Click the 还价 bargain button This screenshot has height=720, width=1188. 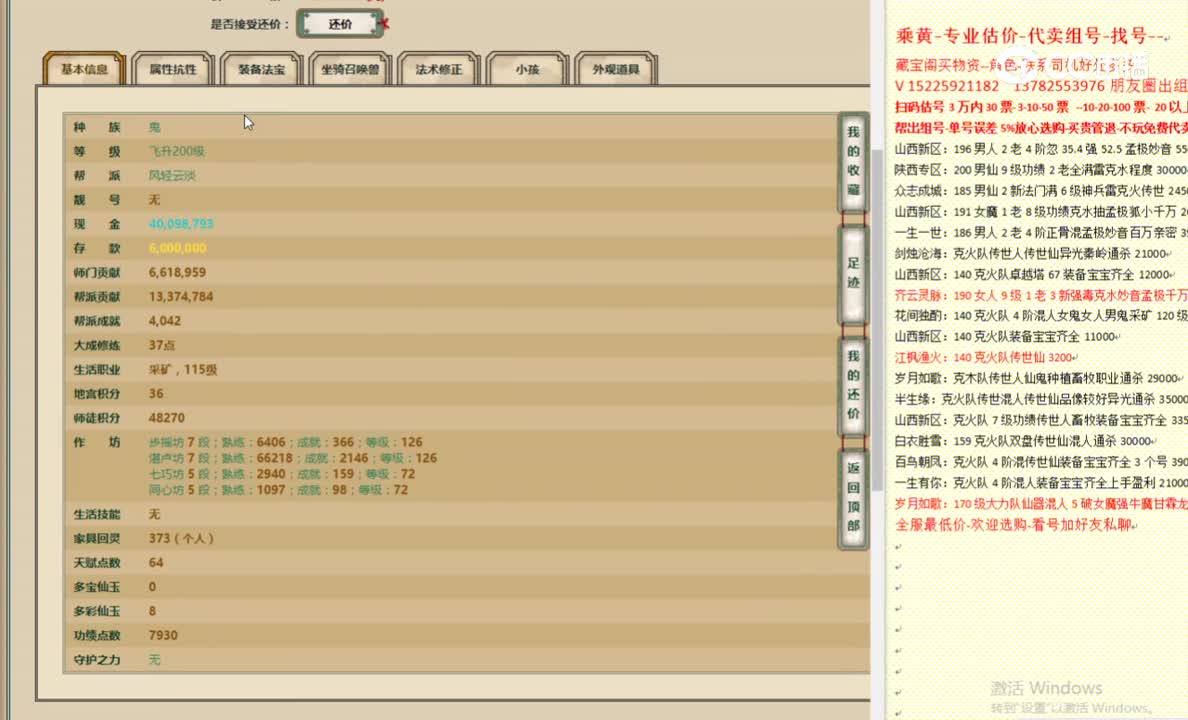coord(340,24)
